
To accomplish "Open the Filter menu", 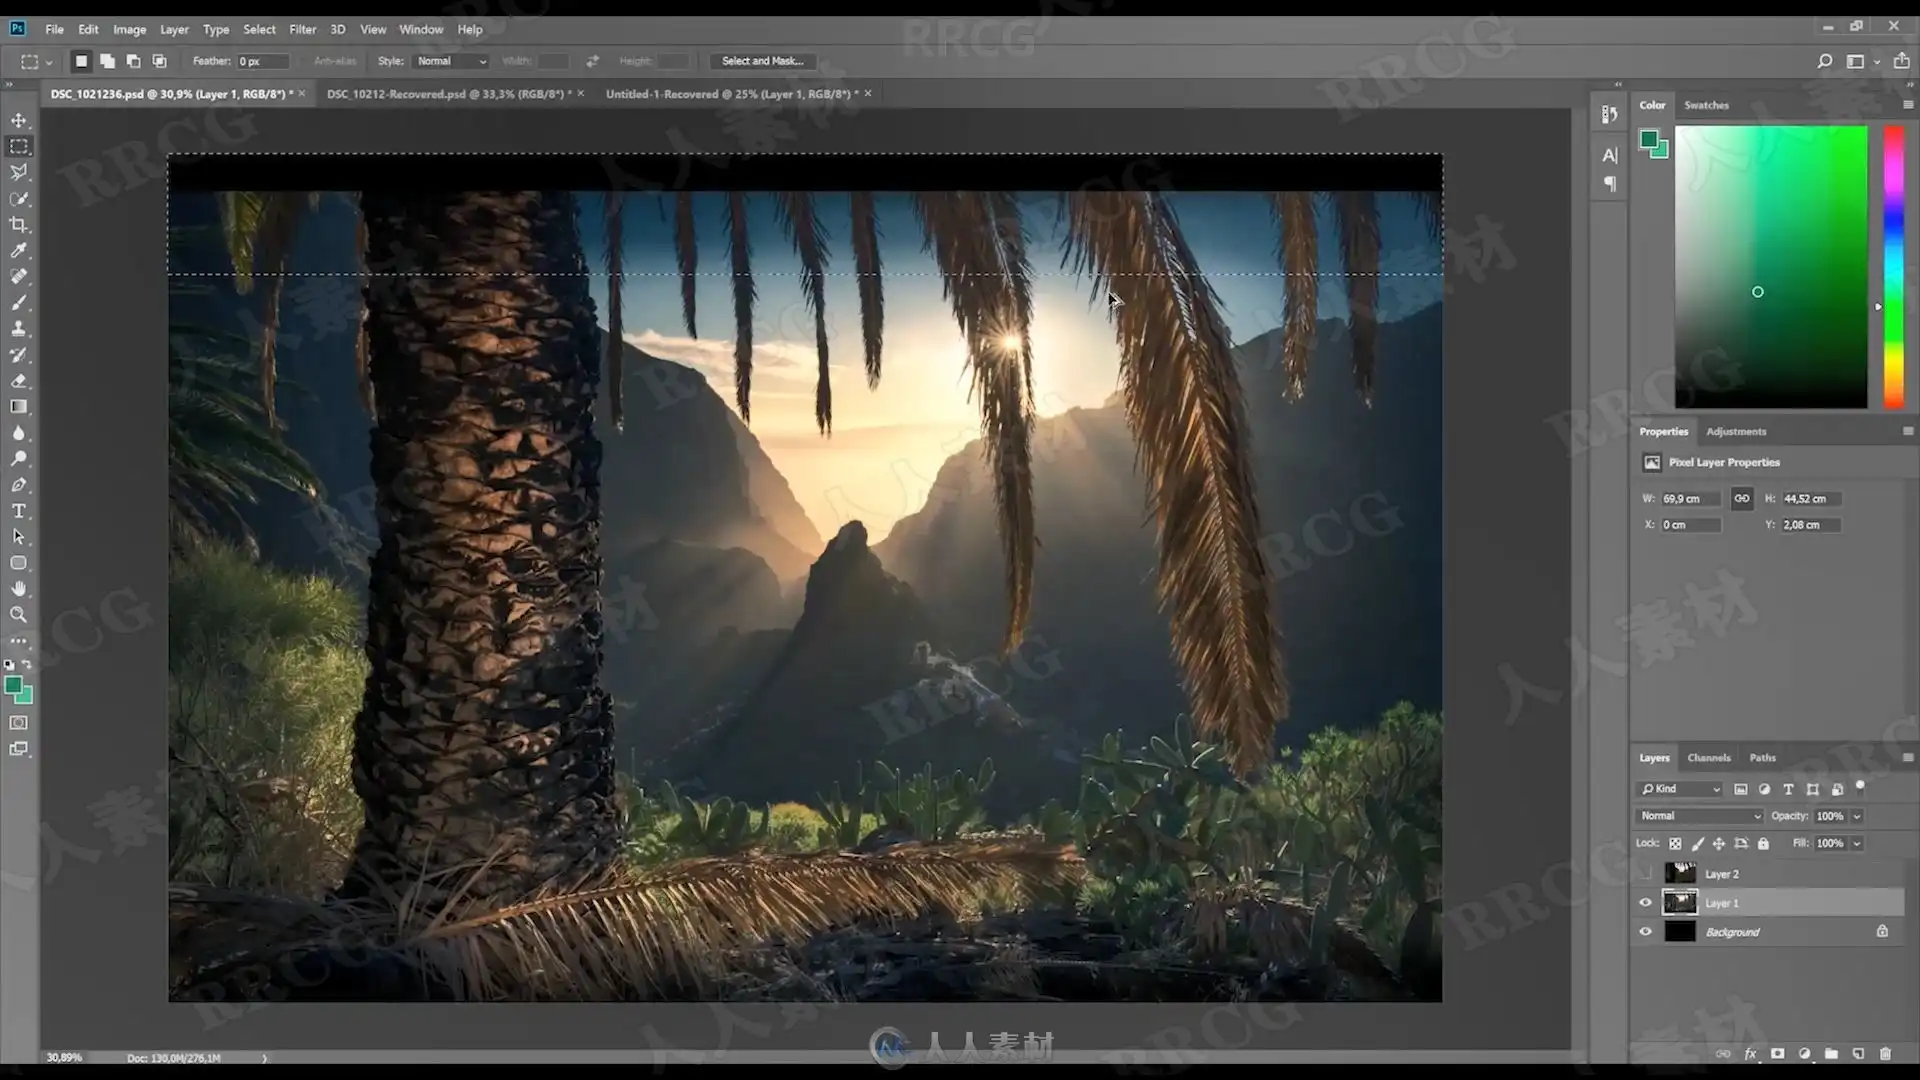I will (x=302, y=29).
